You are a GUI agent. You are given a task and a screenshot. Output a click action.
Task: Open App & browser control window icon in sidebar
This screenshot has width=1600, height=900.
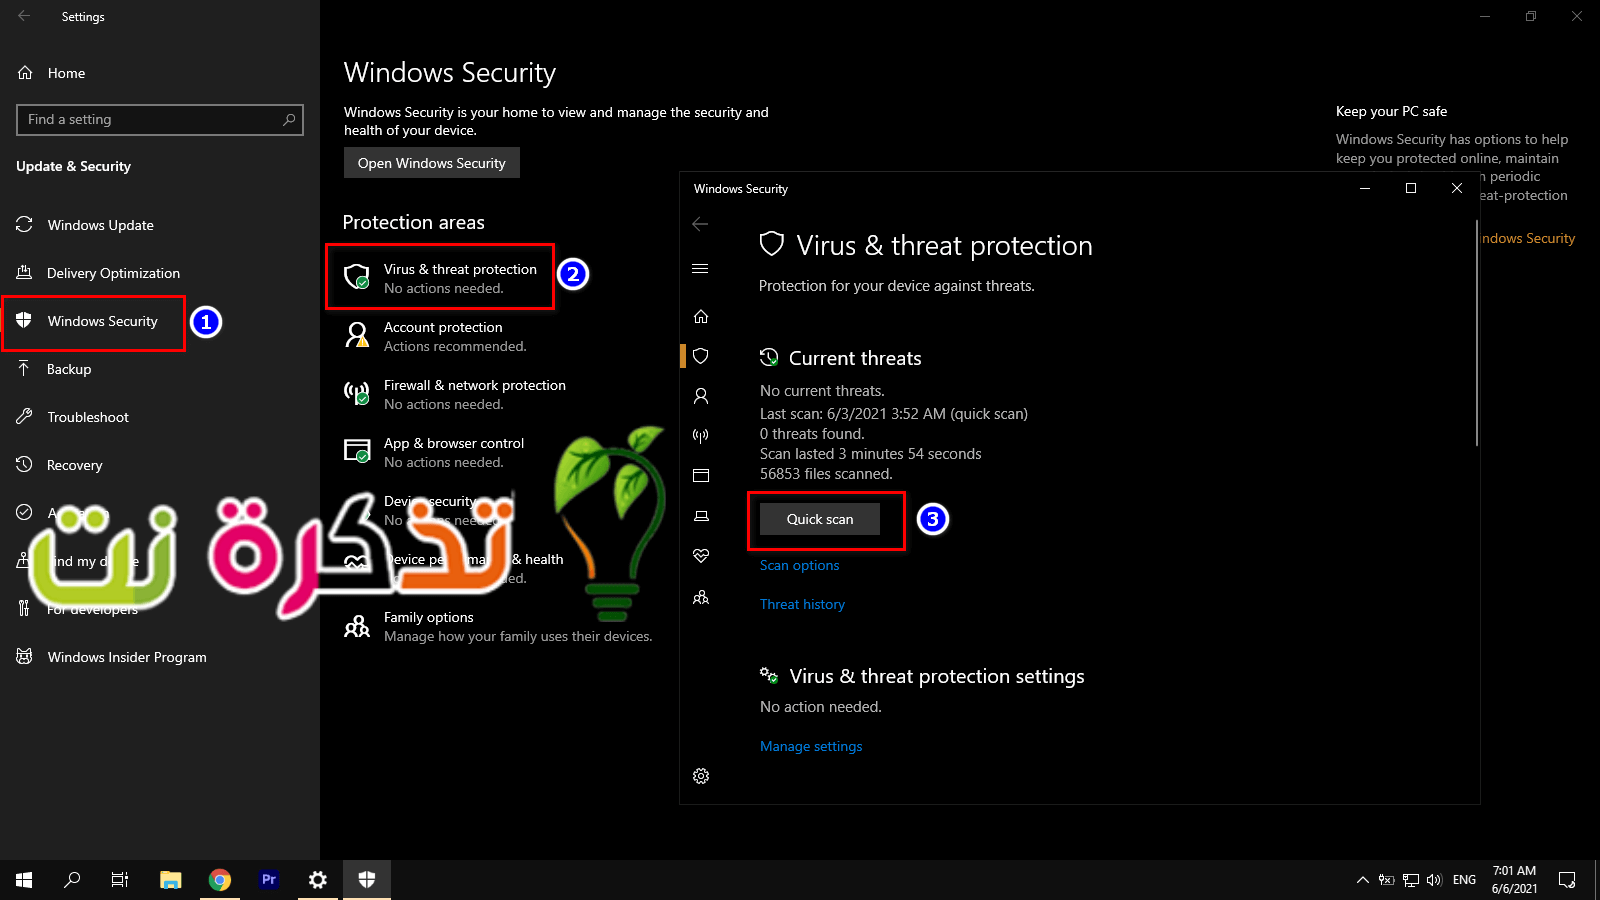click(701, 476)
